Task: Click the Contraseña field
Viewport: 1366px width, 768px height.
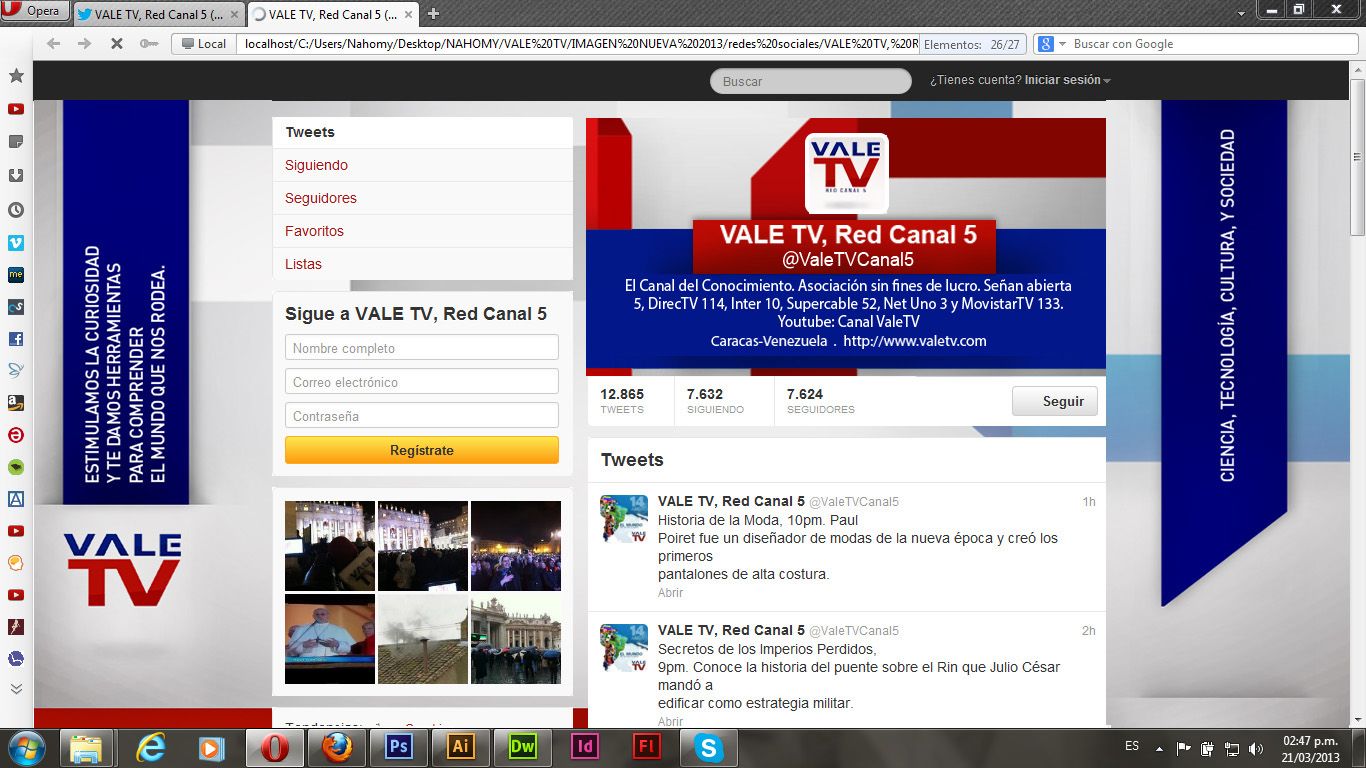Action: click(x=422, y=416)
